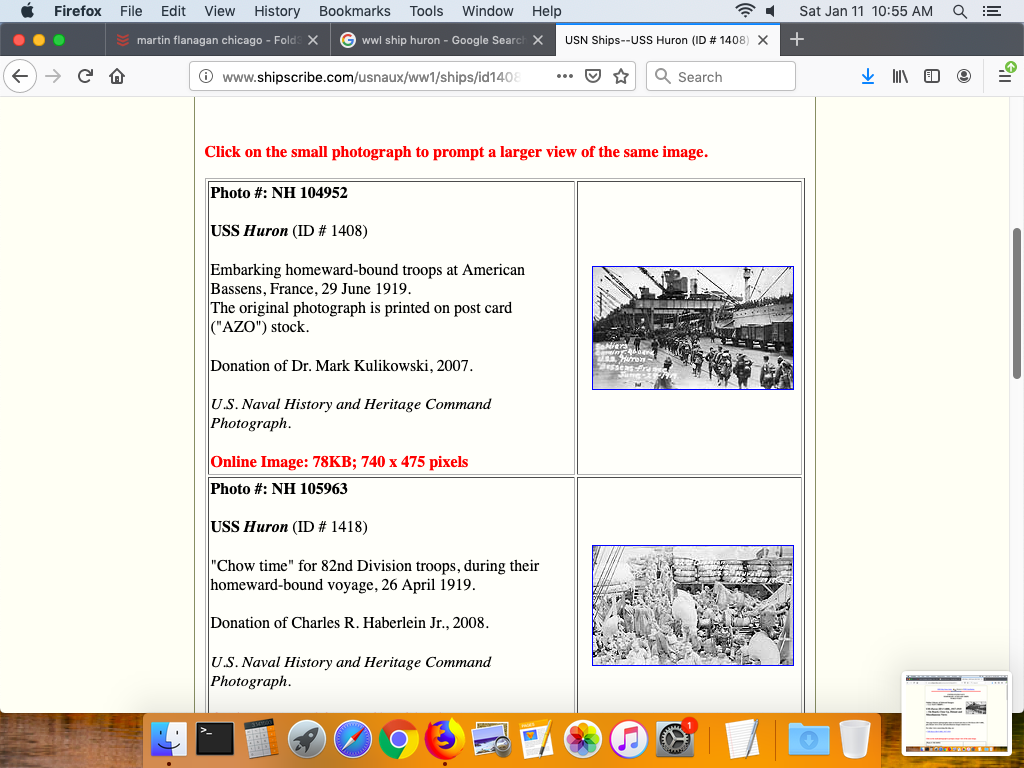Viewport: 1024px width, 768px height.
Task: Open the Firefox hamburger menu
Action: click(x=1004, y=76)
